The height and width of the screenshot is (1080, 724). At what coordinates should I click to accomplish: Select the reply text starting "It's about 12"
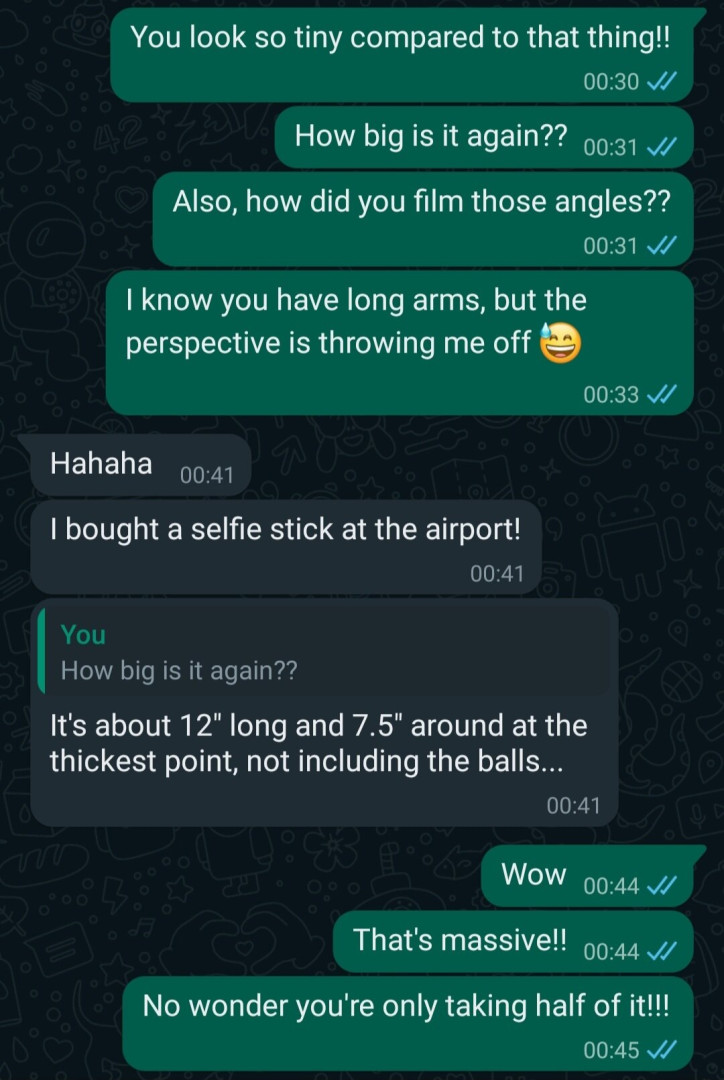click(x=318, y=743)
